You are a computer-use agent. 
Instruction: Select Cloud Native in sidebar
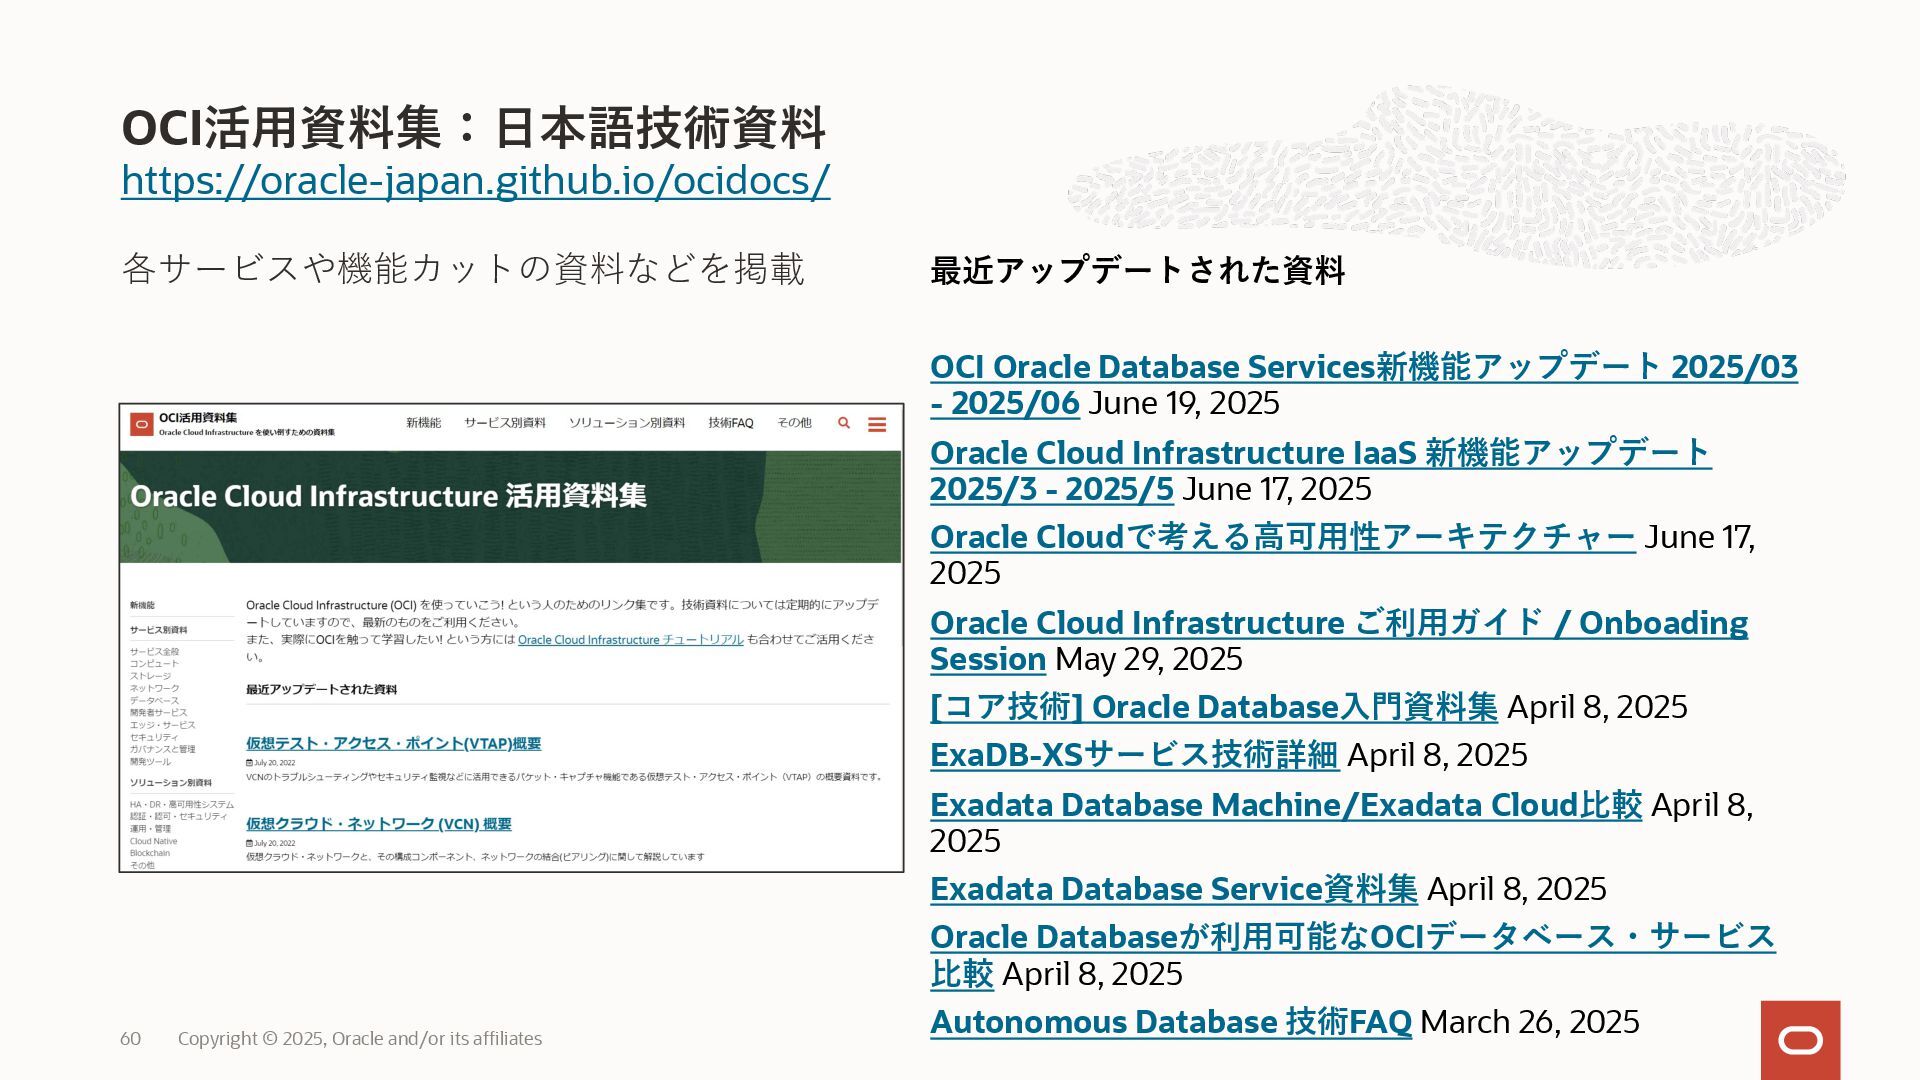pos(153,841)
